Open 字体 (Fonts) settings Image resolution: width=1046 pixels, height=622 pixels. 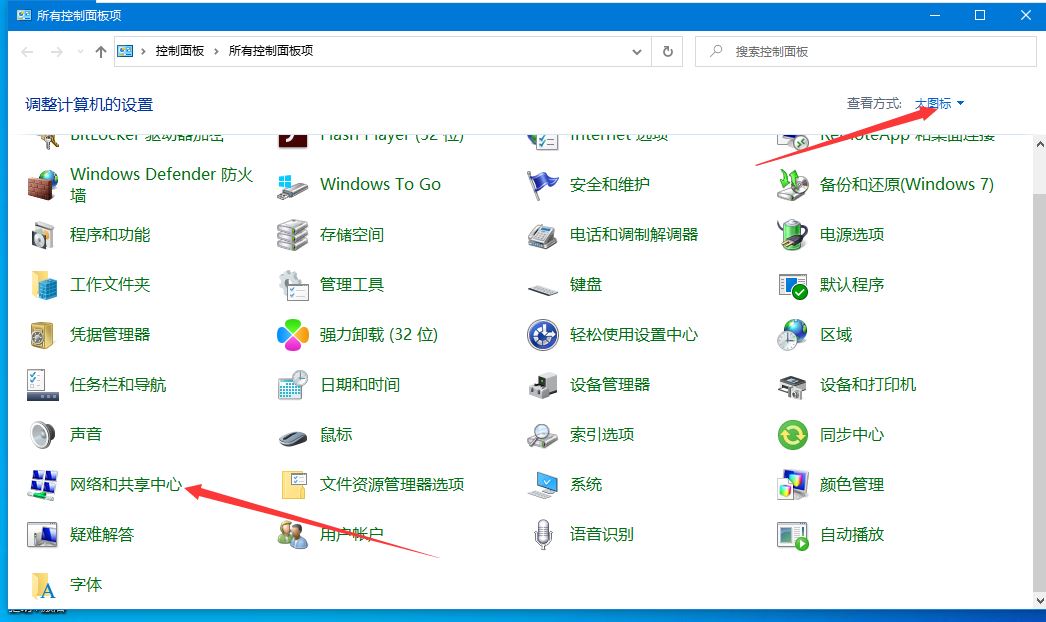(x=87, y=584)
